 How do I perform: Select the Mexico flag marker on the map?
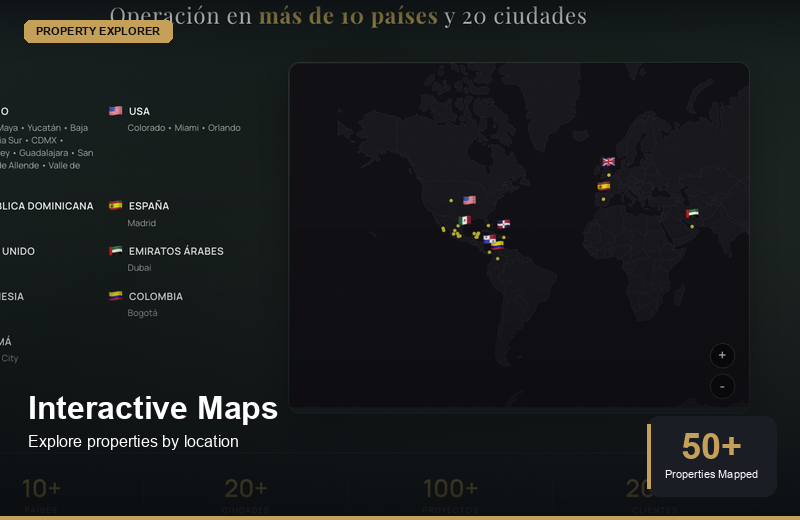tap(464, 220)
